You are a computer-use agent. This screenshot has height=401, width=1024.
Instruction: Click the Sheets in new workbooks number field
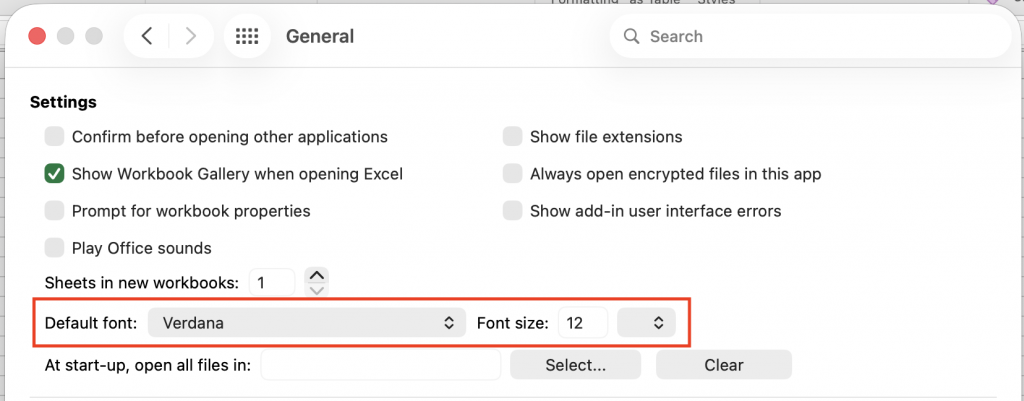click(x=271, y=283)
